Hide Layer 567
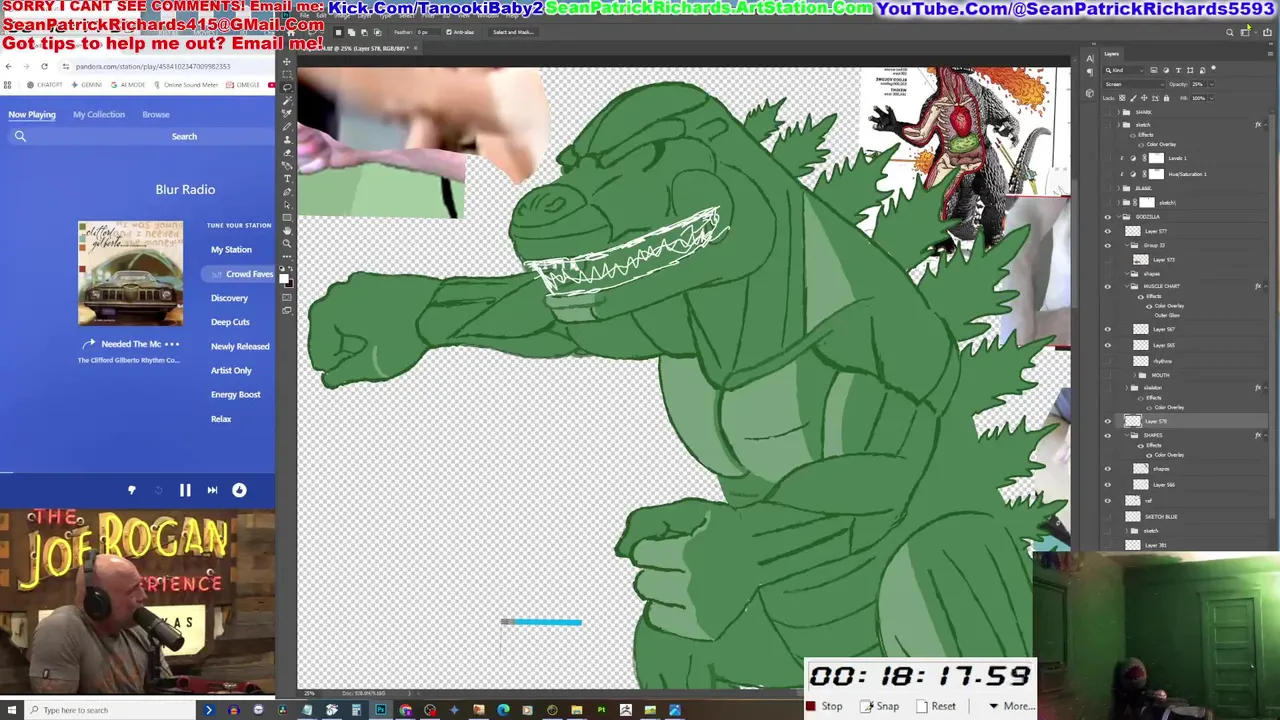Image resolution: width=1280 pixels, height=720 pixels. (x=1107, y=329)
